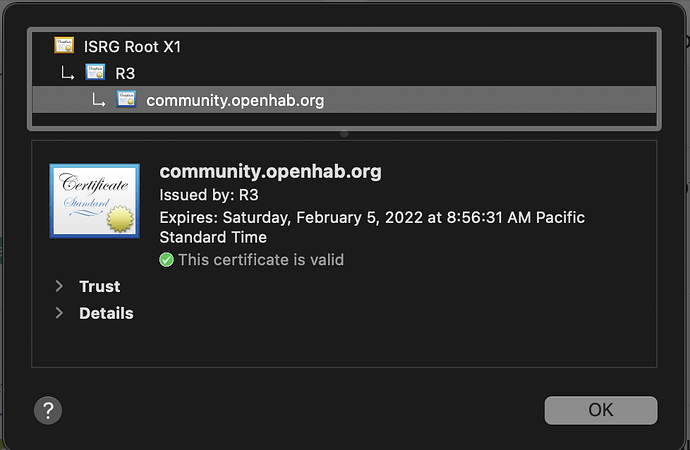Click the green valid checkmark icon

point(167,260)
